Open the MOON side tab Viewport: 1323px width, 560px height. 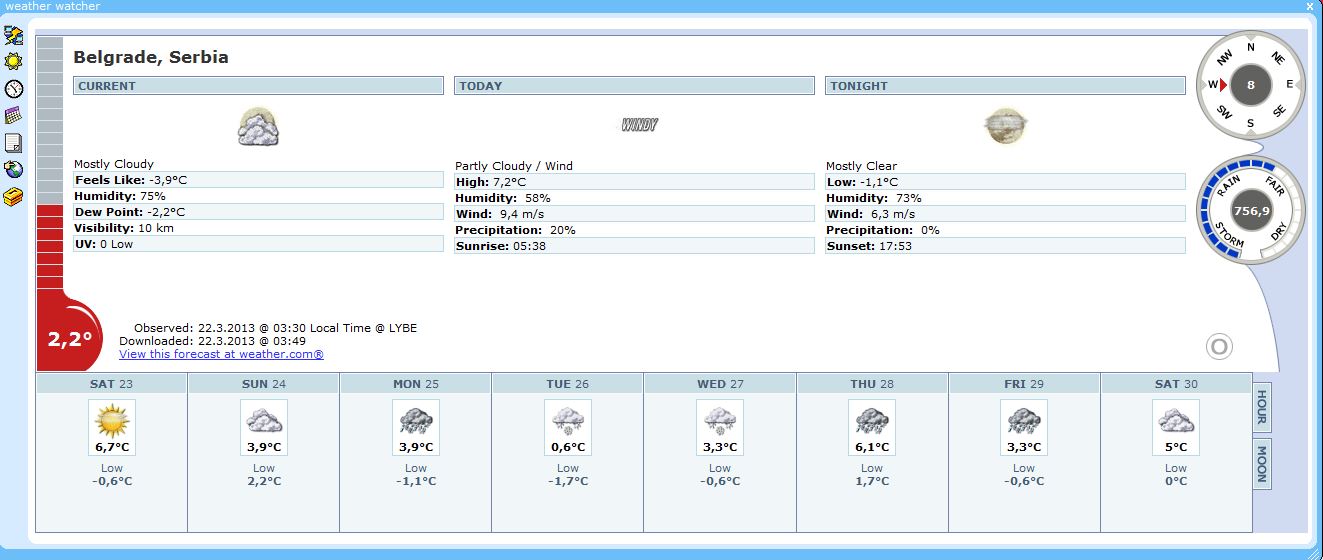point(1262,464)
